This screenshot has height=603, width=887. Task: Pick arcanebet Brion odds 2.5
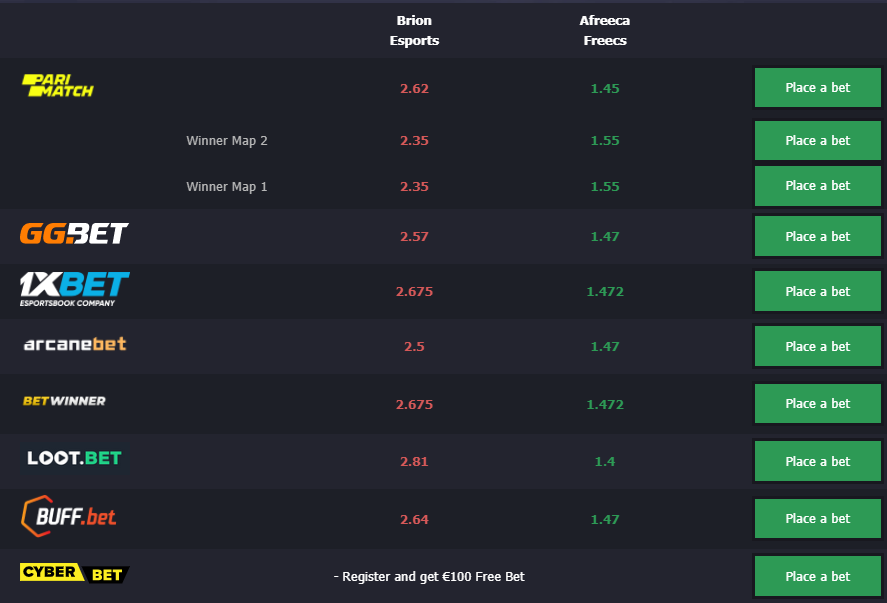click(414, 346)
